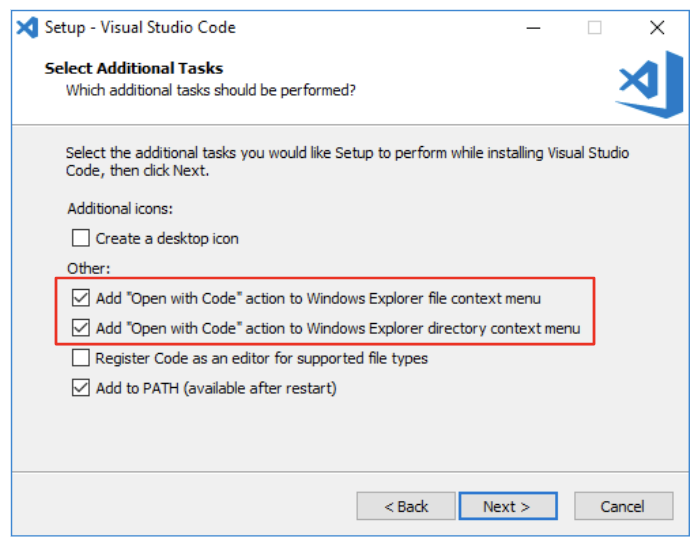The image size is (700, 548).
Task: Click the 'Additional icons:' group label
Action: (120, 208)
